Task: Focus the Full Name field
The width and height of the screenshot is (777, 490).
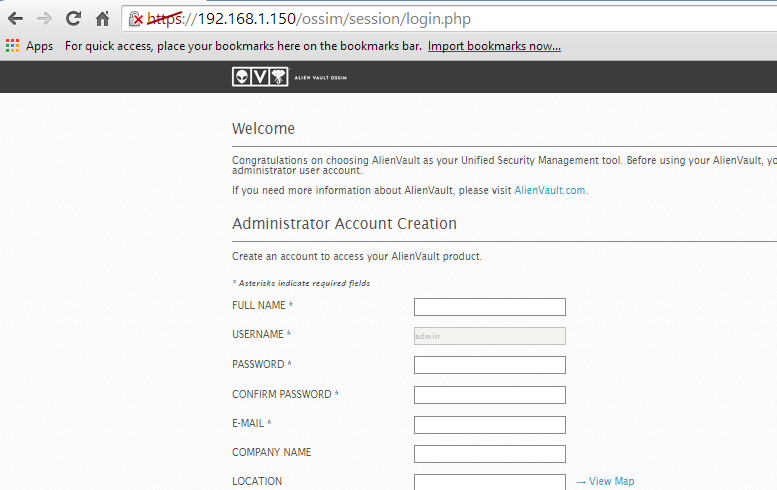Action: click(489, 307)
